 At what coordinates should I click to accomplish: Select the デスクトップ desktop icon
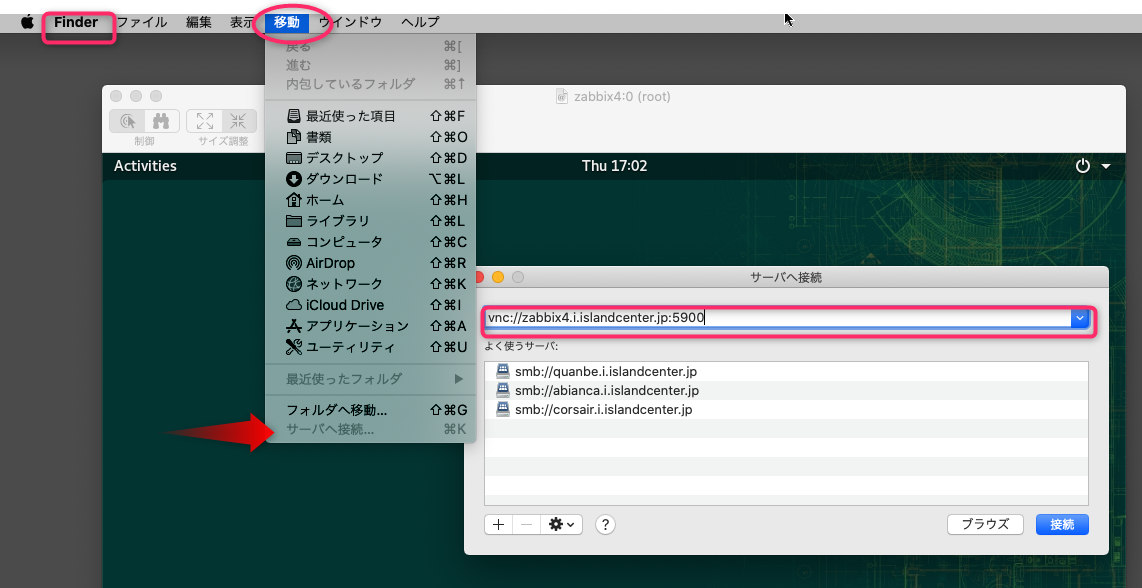[294, 158]
